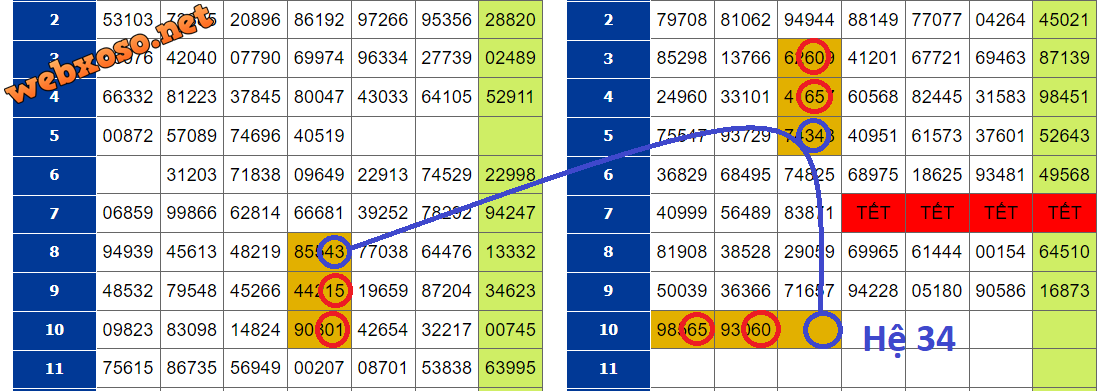Click on 41201
The height and width of the screenshot is (391, 1114).
tap(873, 58)
